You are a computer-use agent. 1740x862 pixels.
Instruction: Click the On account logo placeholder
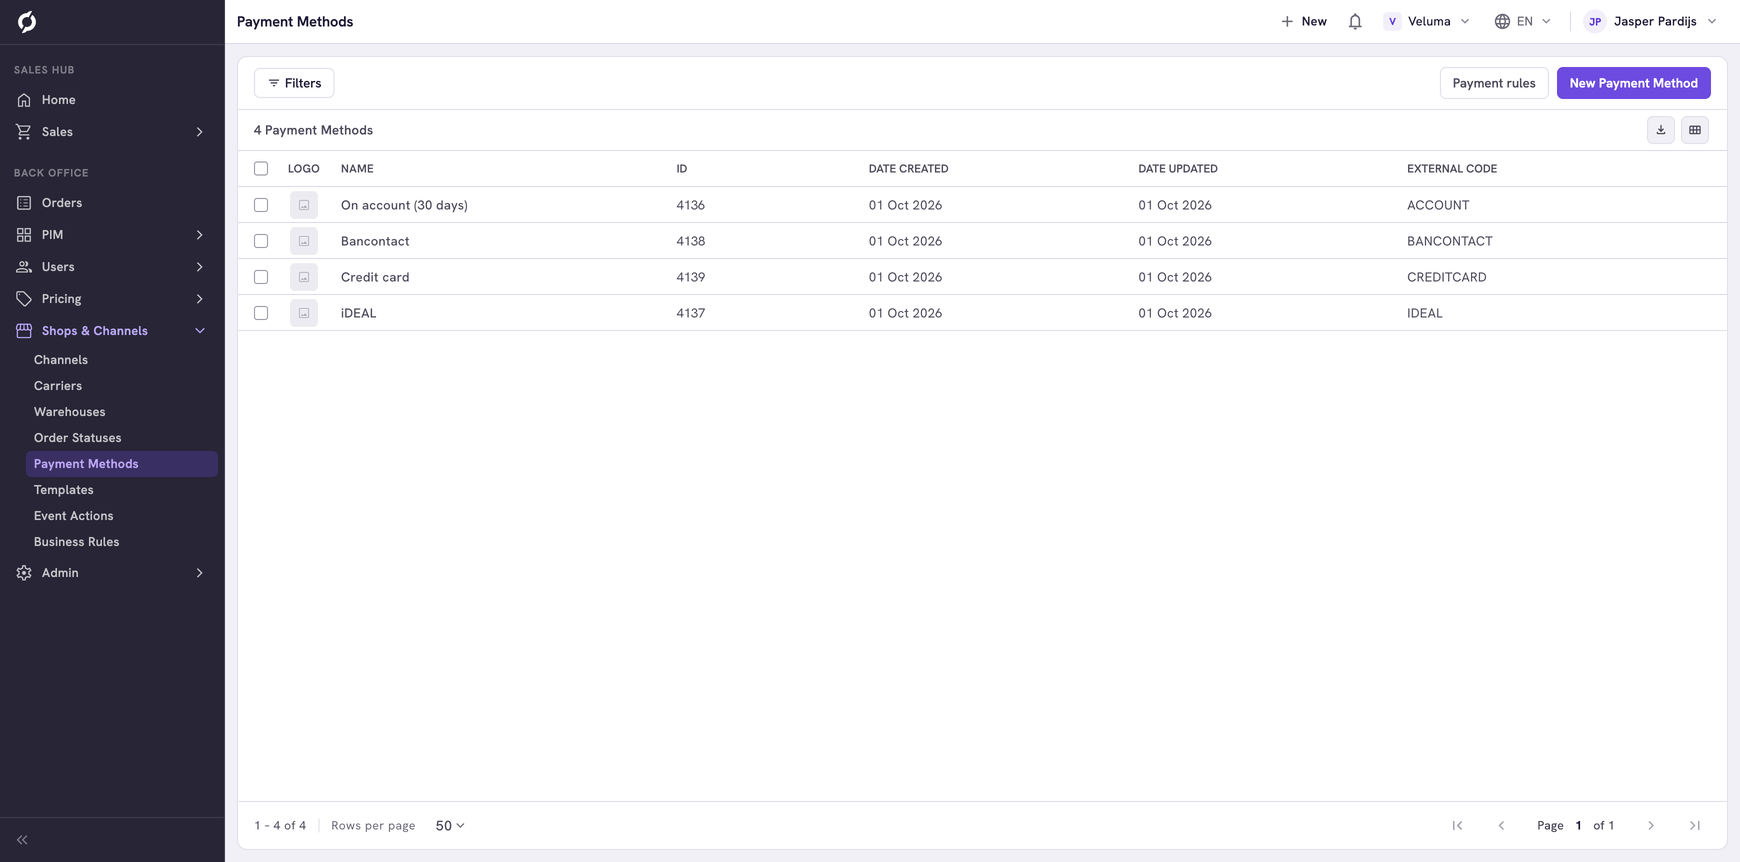[x=304, y=205]
